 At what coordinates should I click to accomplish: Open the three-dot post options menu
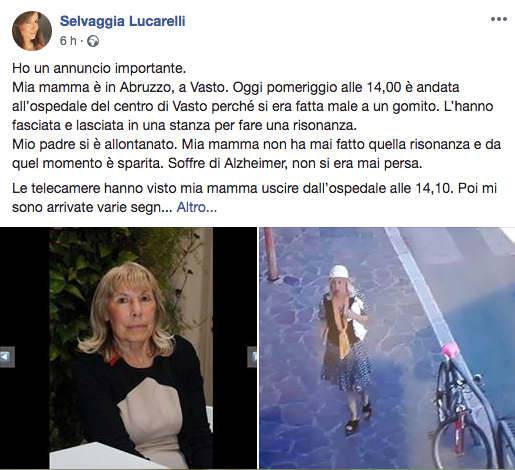click(499, 19)
